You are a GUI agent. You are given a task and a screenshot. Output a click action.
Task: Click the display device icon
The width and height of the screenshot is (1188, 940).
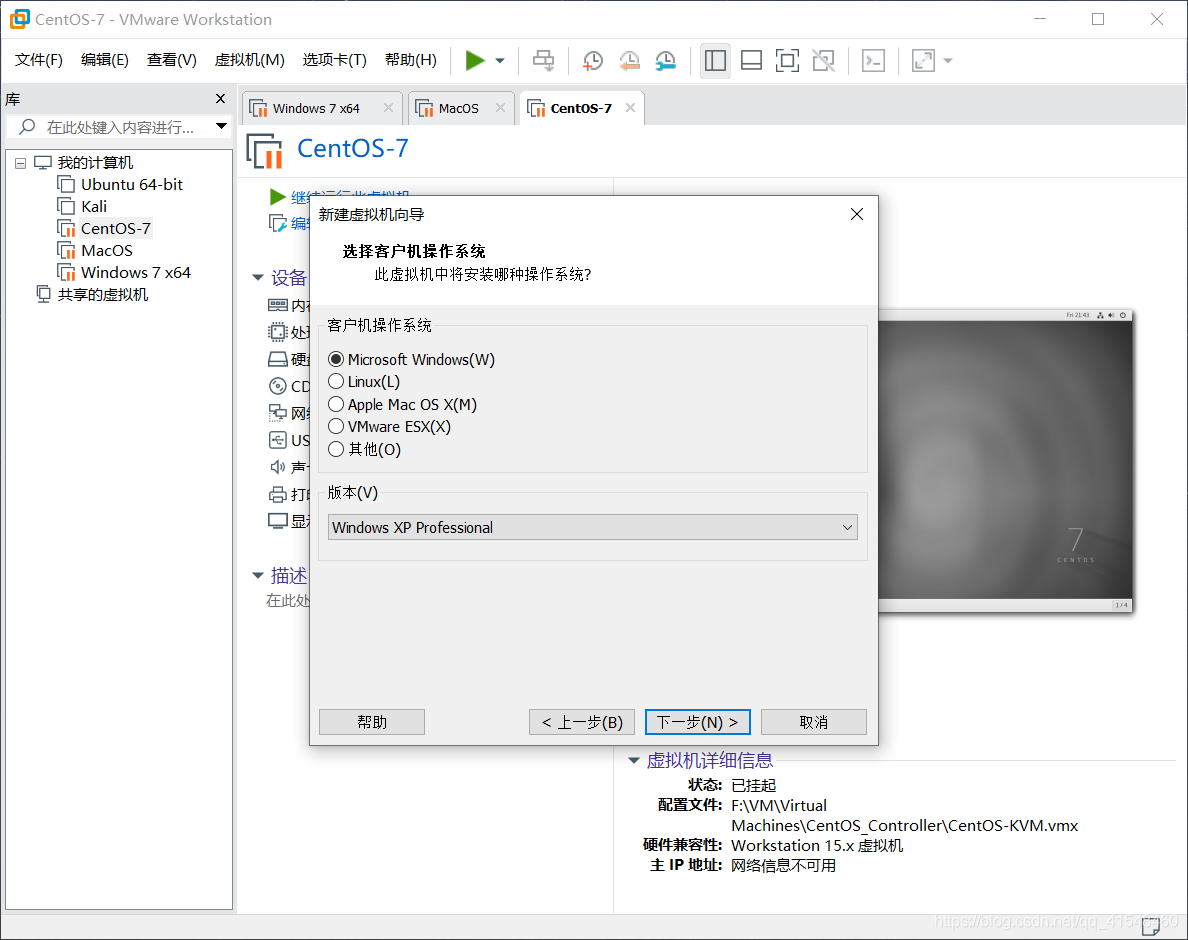[278, 521]
